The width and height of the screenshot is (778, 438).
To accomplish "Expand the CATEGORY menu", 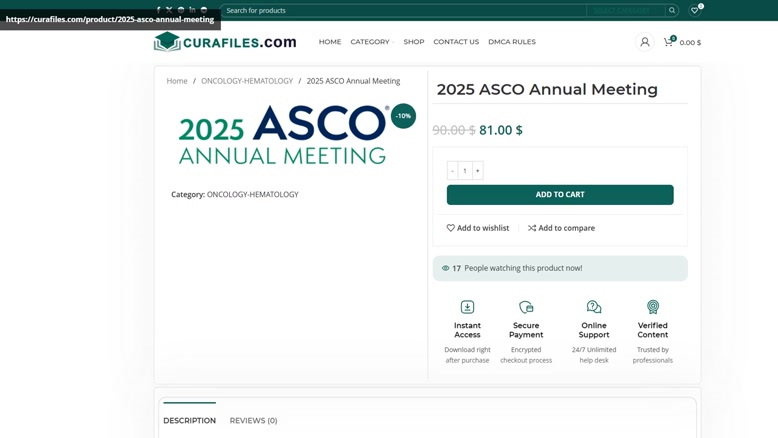I will [372, 42].
